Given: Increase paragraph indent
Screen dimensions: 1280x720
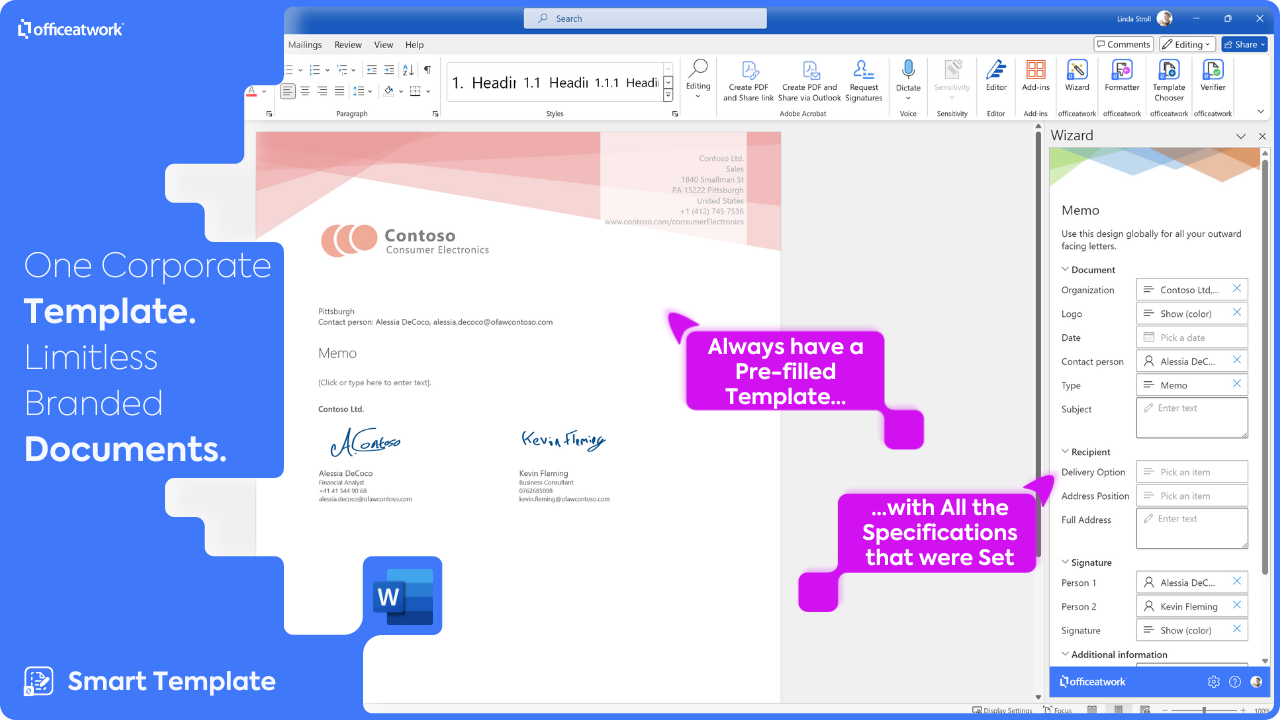Looking at the screenshot, I should click(388, 70).
